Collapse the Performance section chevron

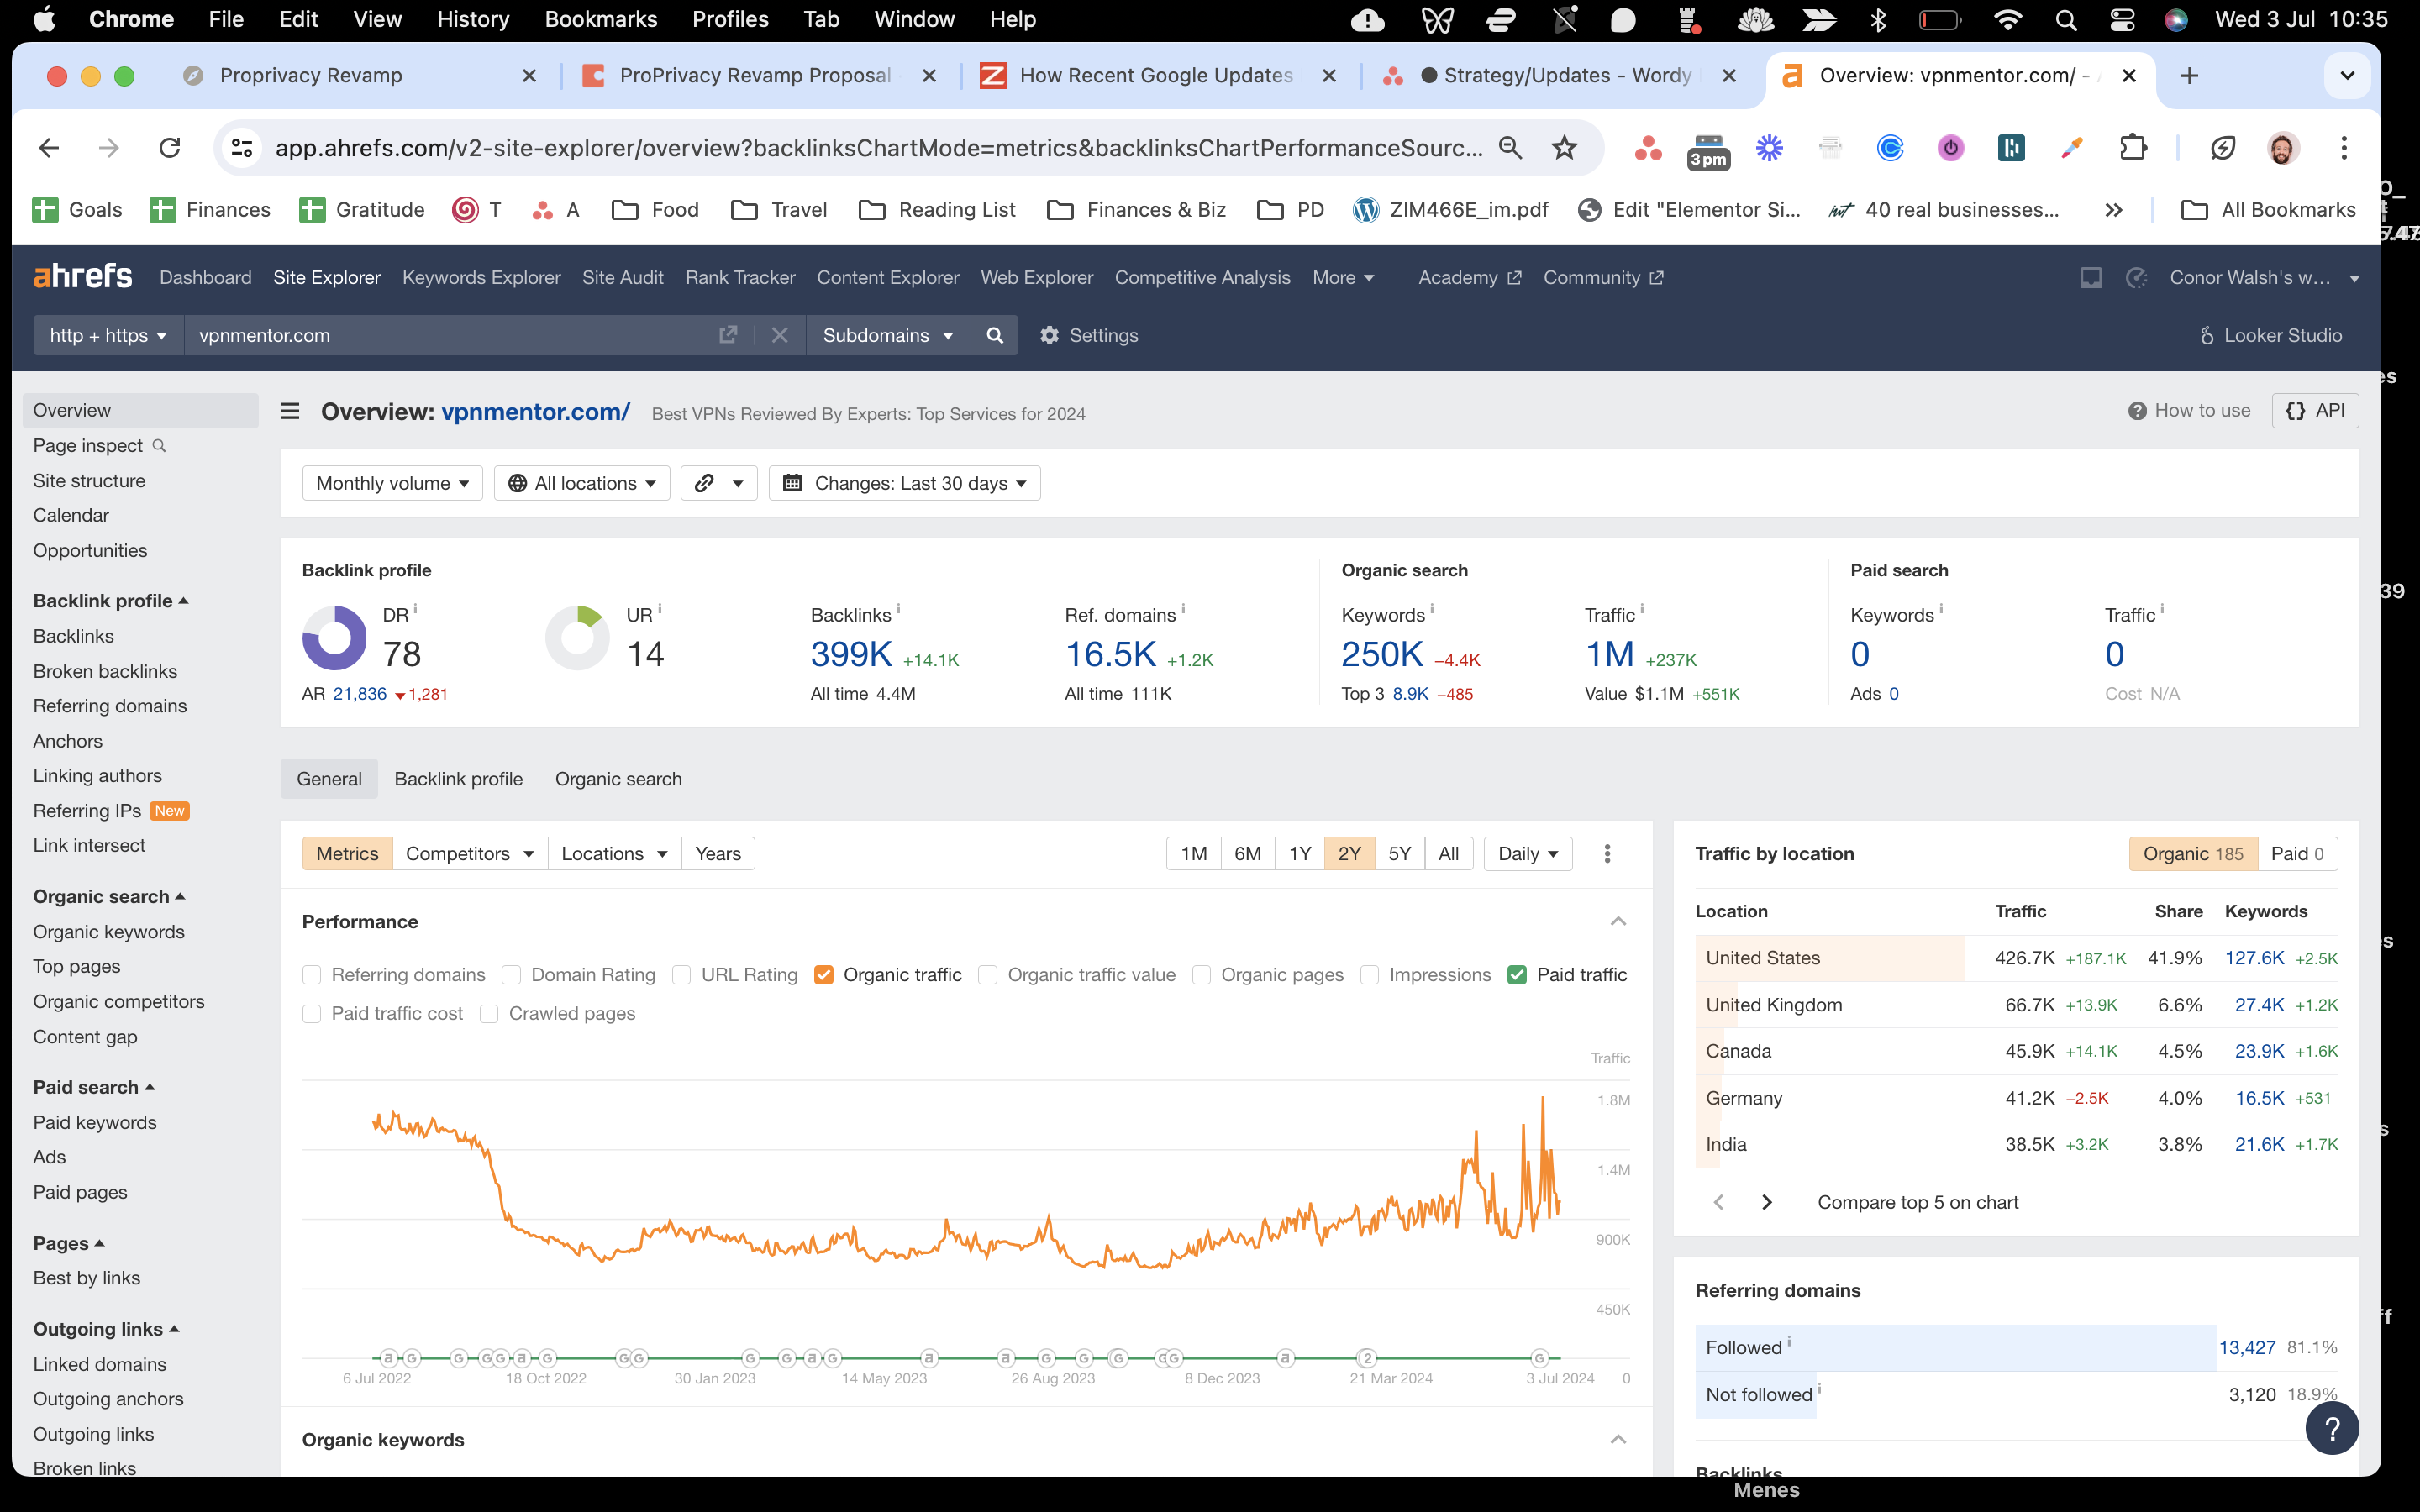point(1618,921)
